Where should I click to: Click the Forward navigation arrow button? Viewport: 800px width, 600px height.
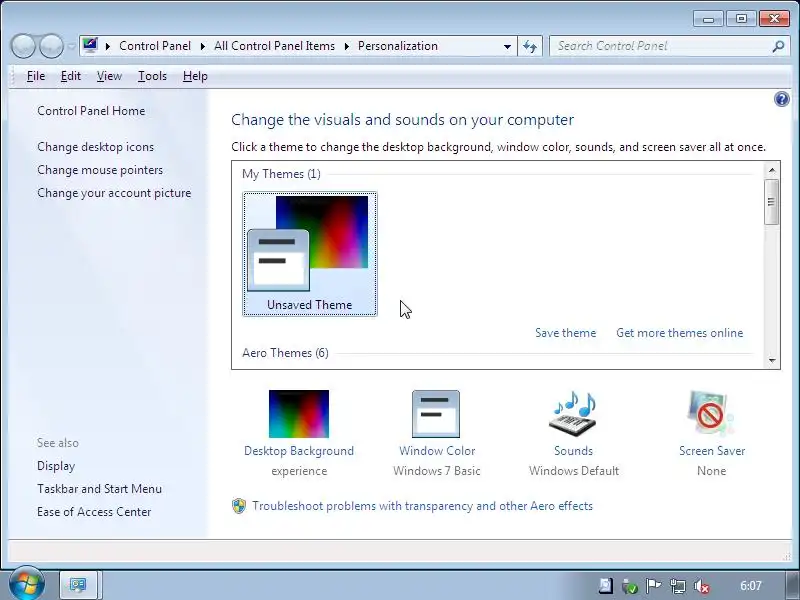51,46
